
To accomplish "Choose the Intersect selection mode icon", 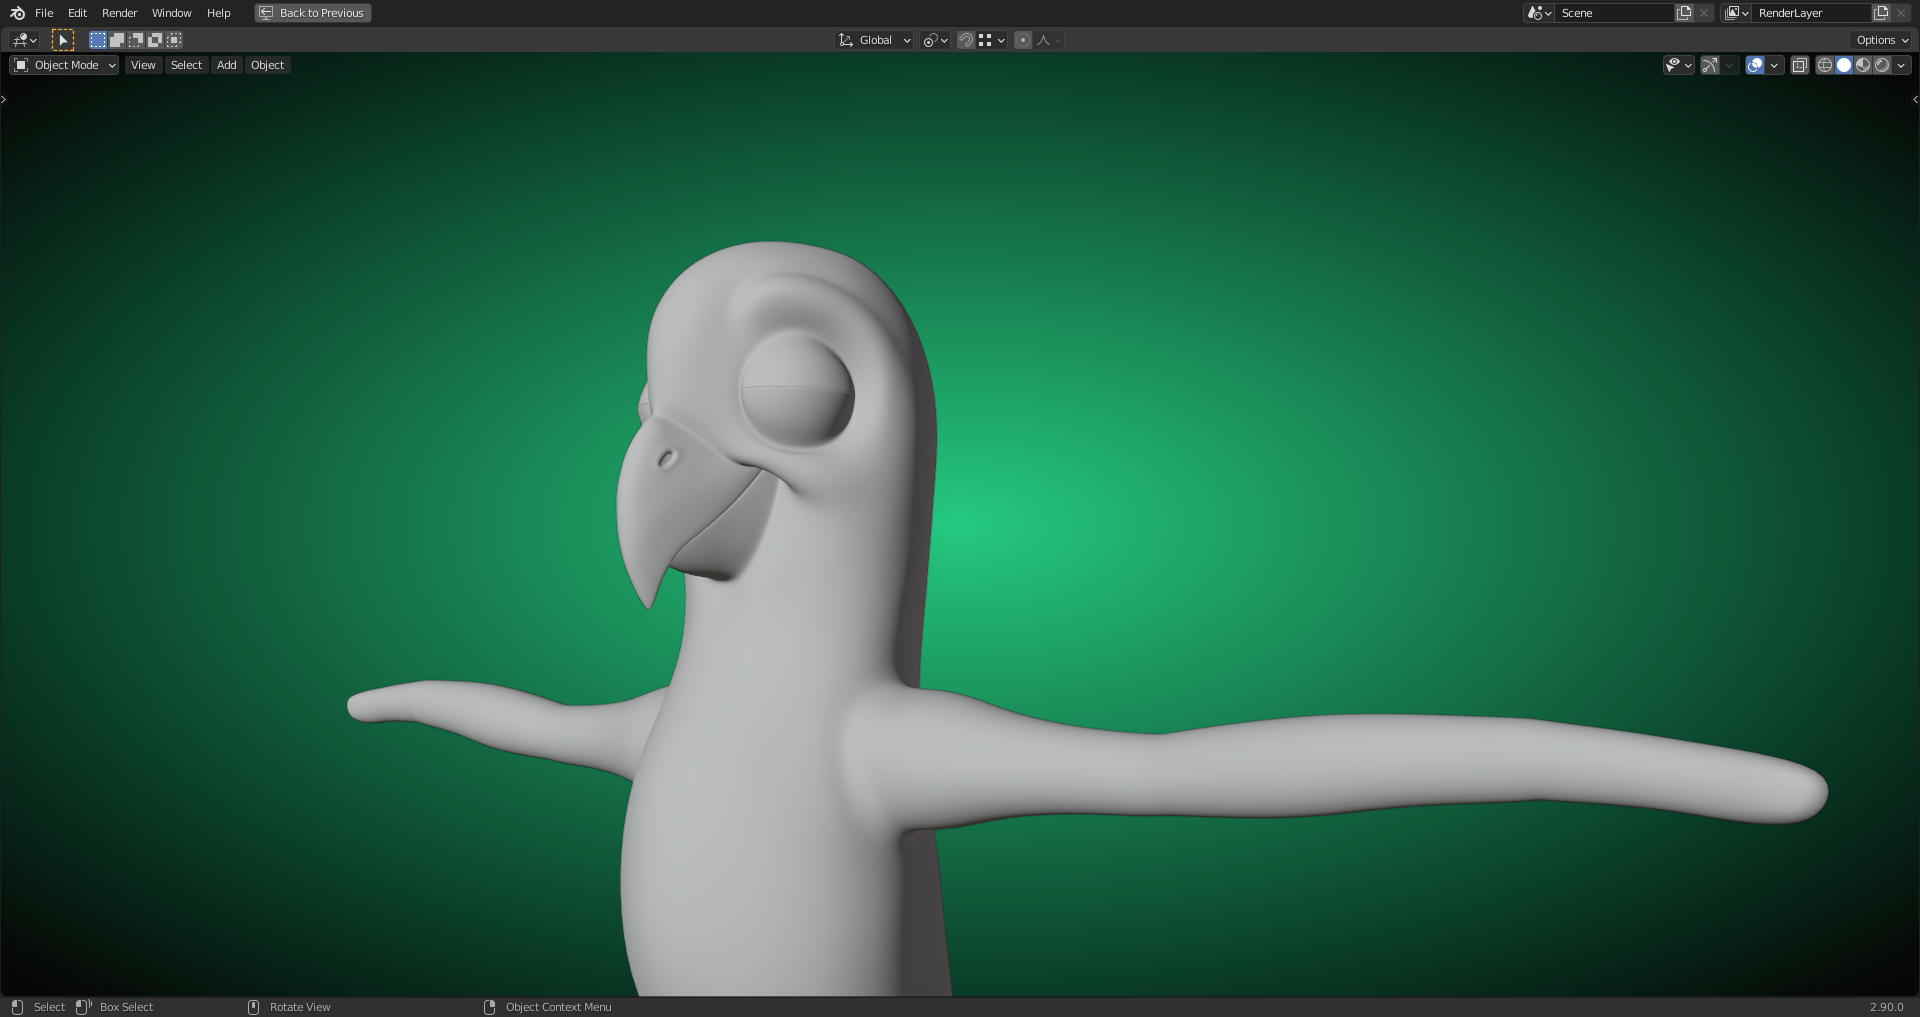I will [174, 40].
